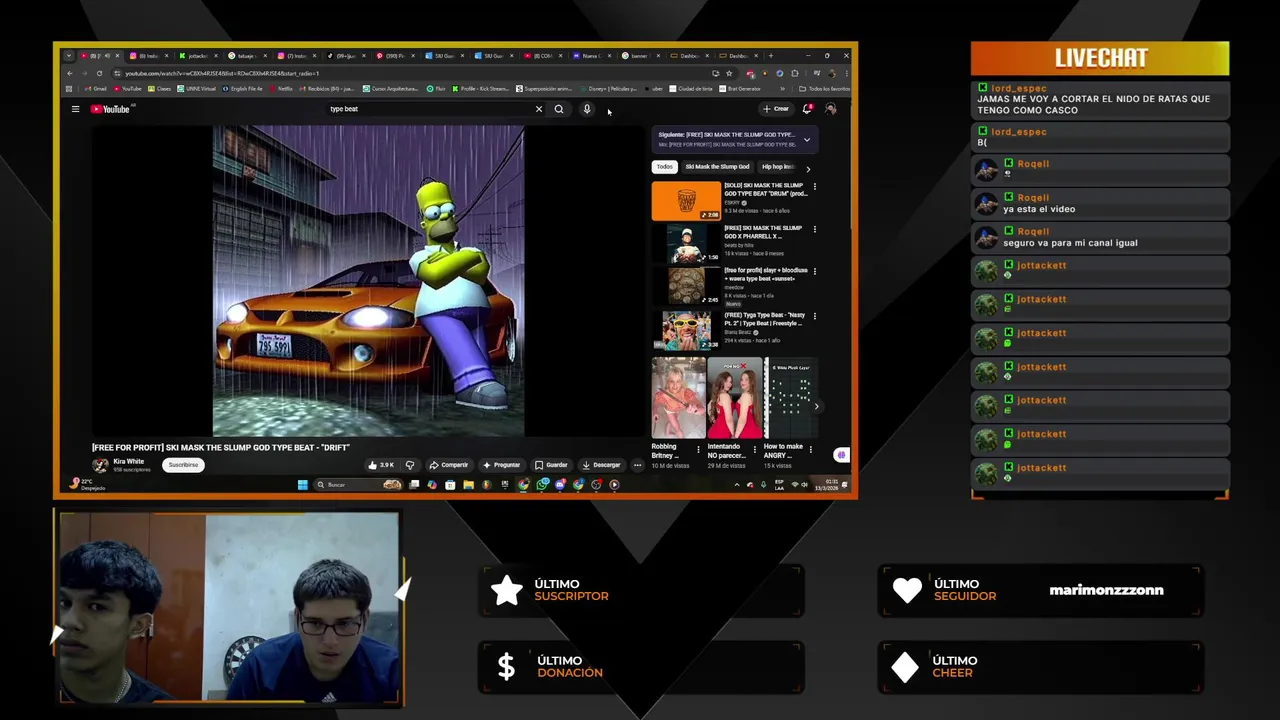Switch to the "banner" browser tab
Viewport: 1280px width, 720px height.
point(639,56)
